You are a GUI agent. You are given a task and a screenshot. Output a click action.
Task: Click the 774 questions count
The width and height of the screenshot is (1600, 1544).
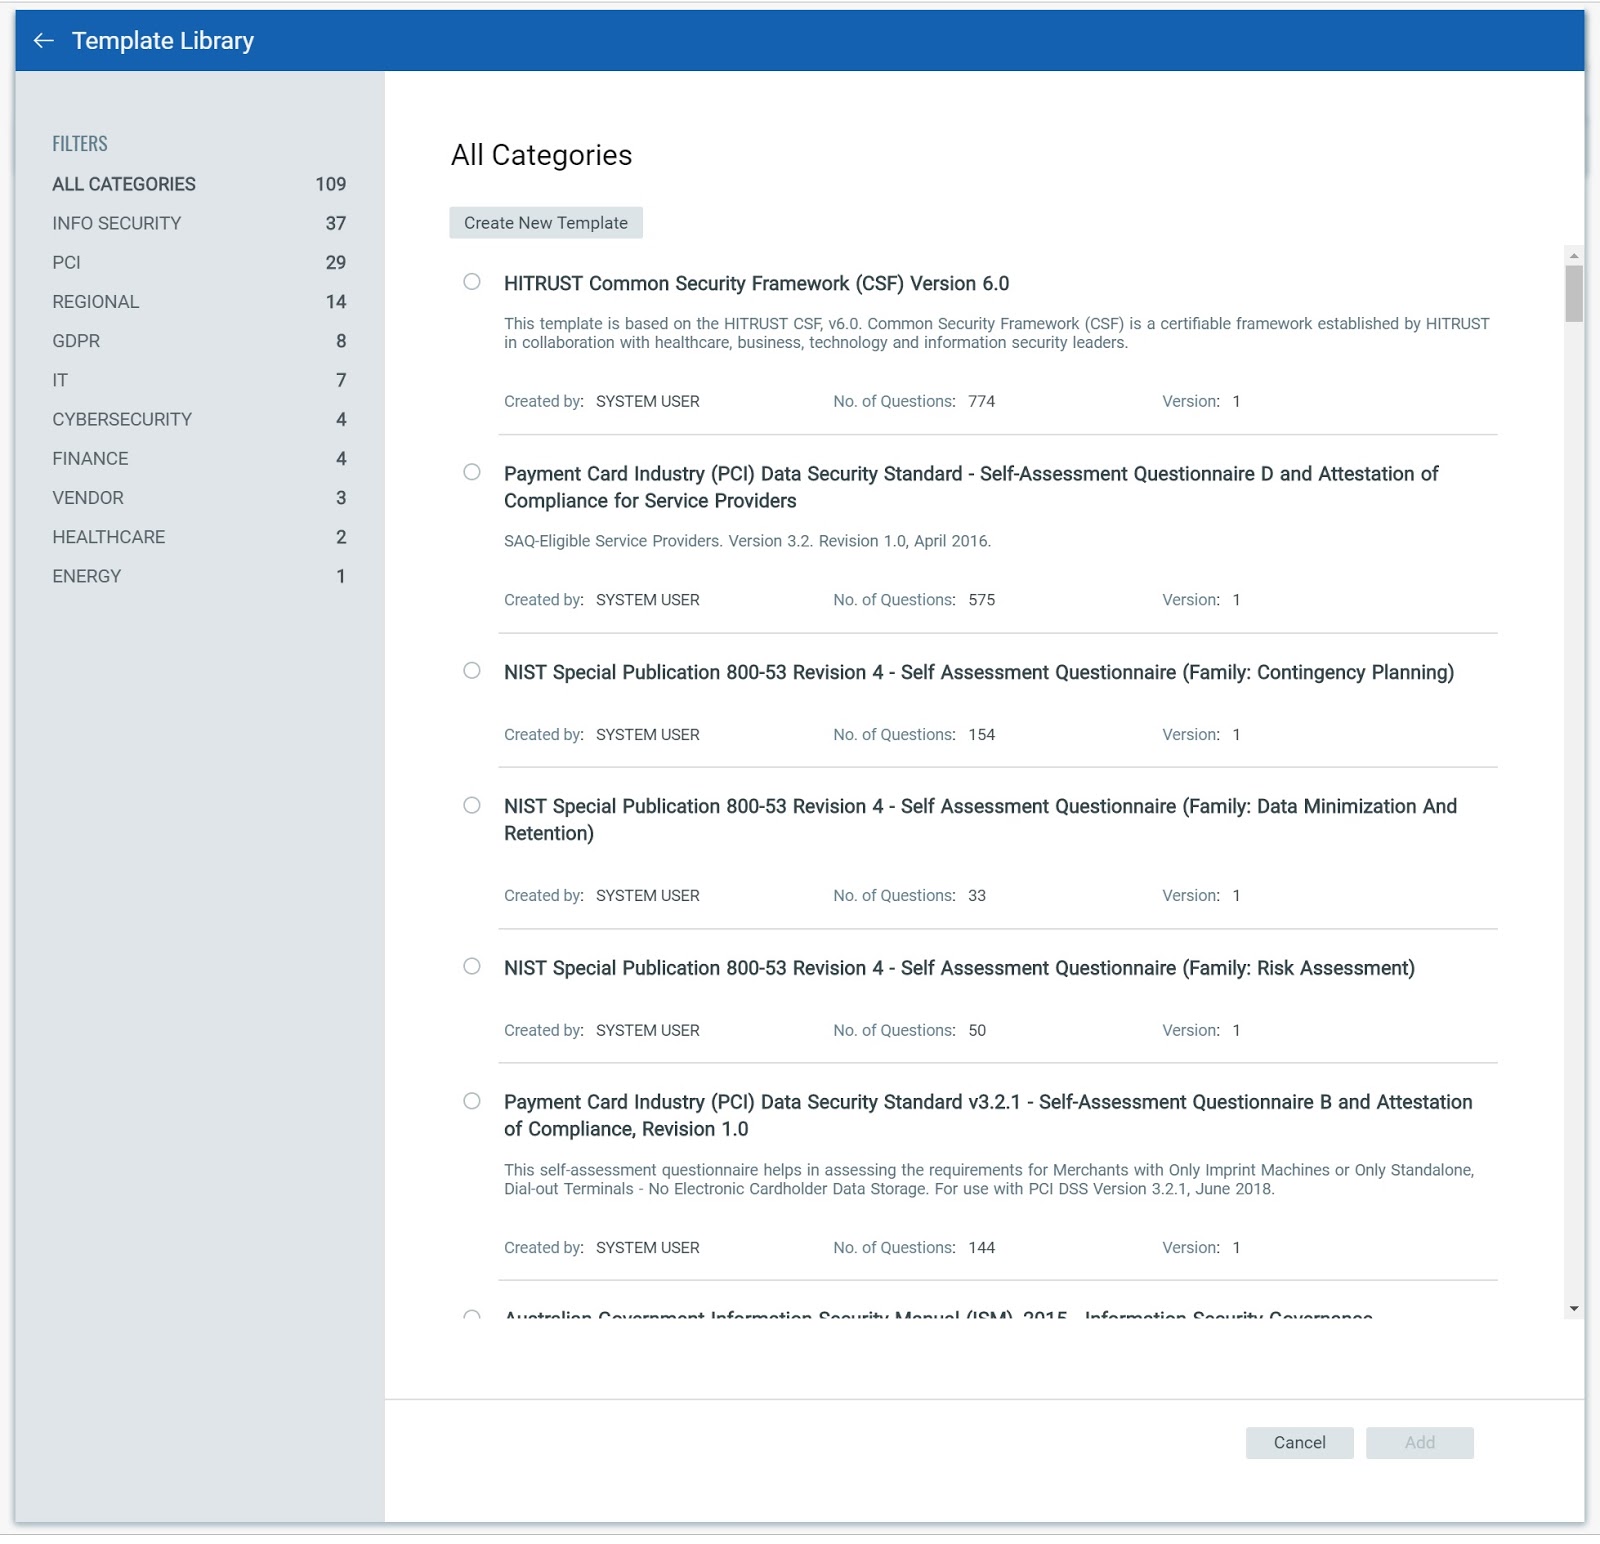(x=981, y=401)
